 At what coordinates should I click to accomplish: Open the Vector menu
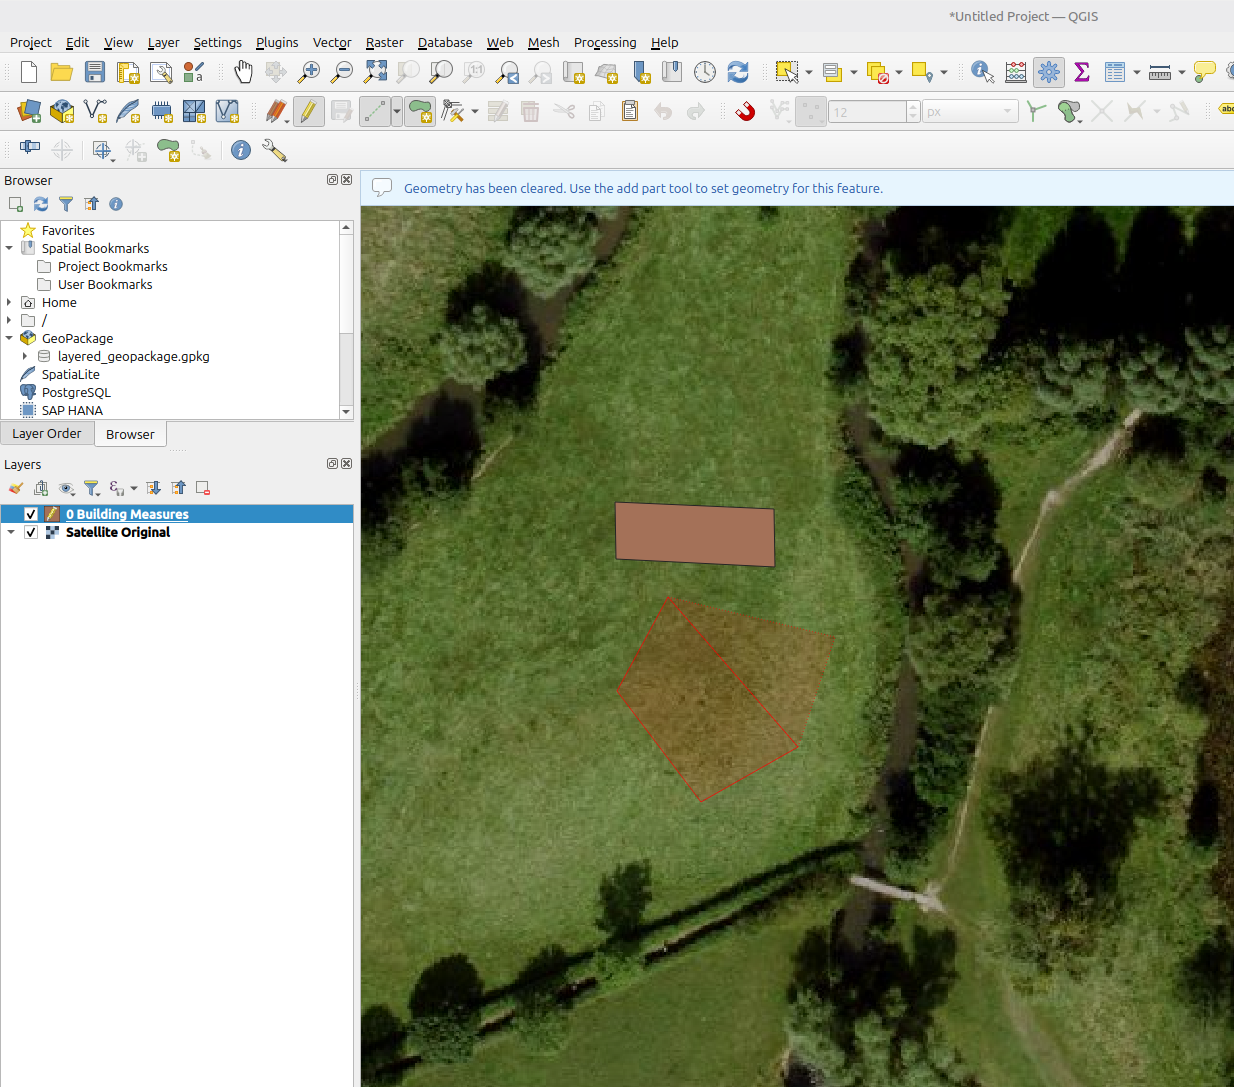pos(332,42)
